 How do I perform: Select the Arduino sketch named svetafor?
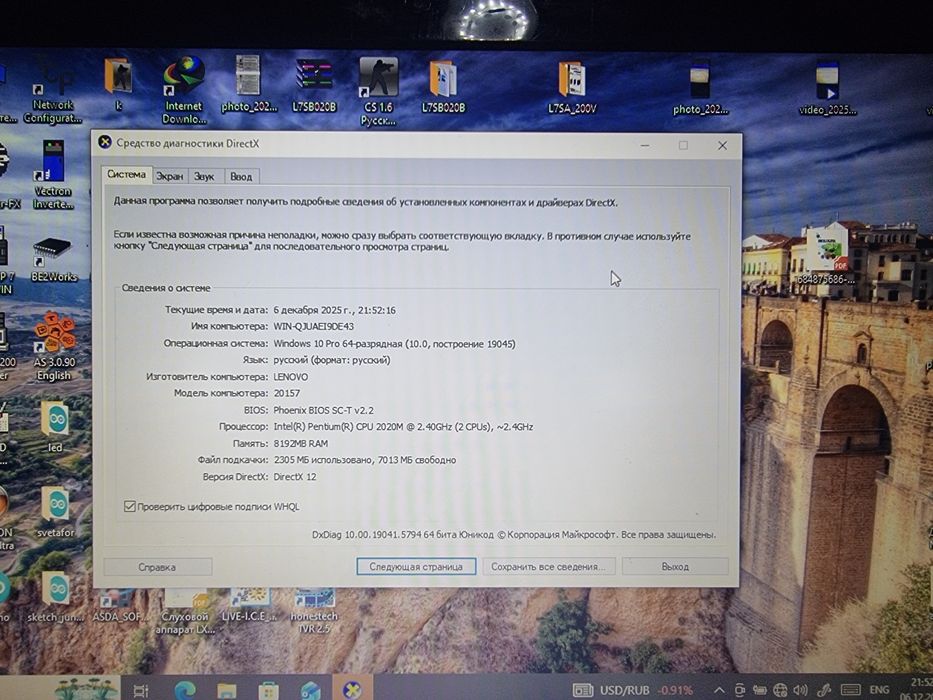coord(55,512)
